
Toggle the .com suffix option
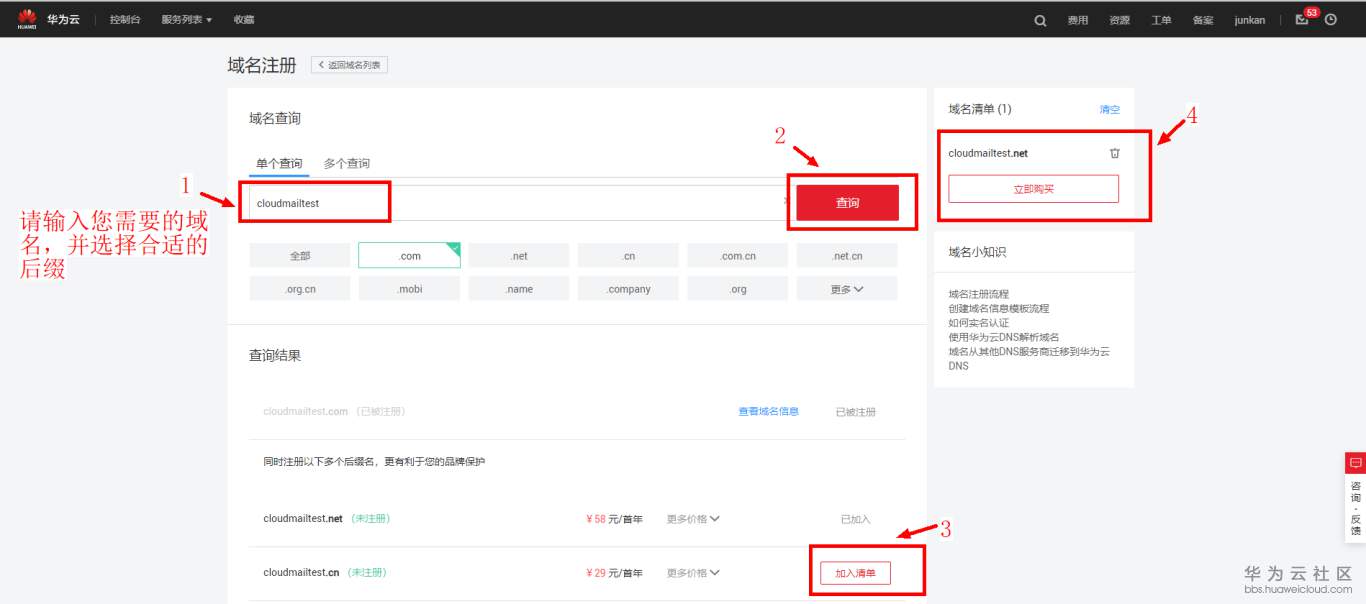[409, 256]
